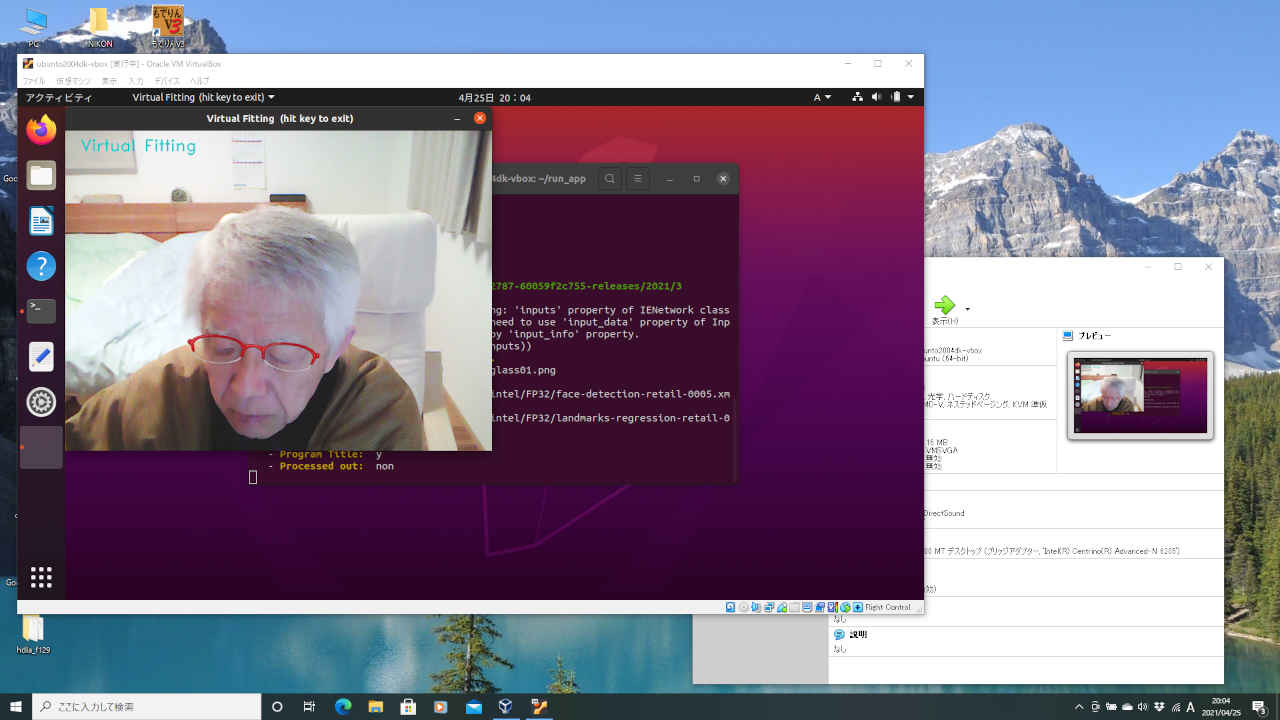The image size is (1280, 720).
Task: Open the Text Editor dock icon
Action: (41, 357)
